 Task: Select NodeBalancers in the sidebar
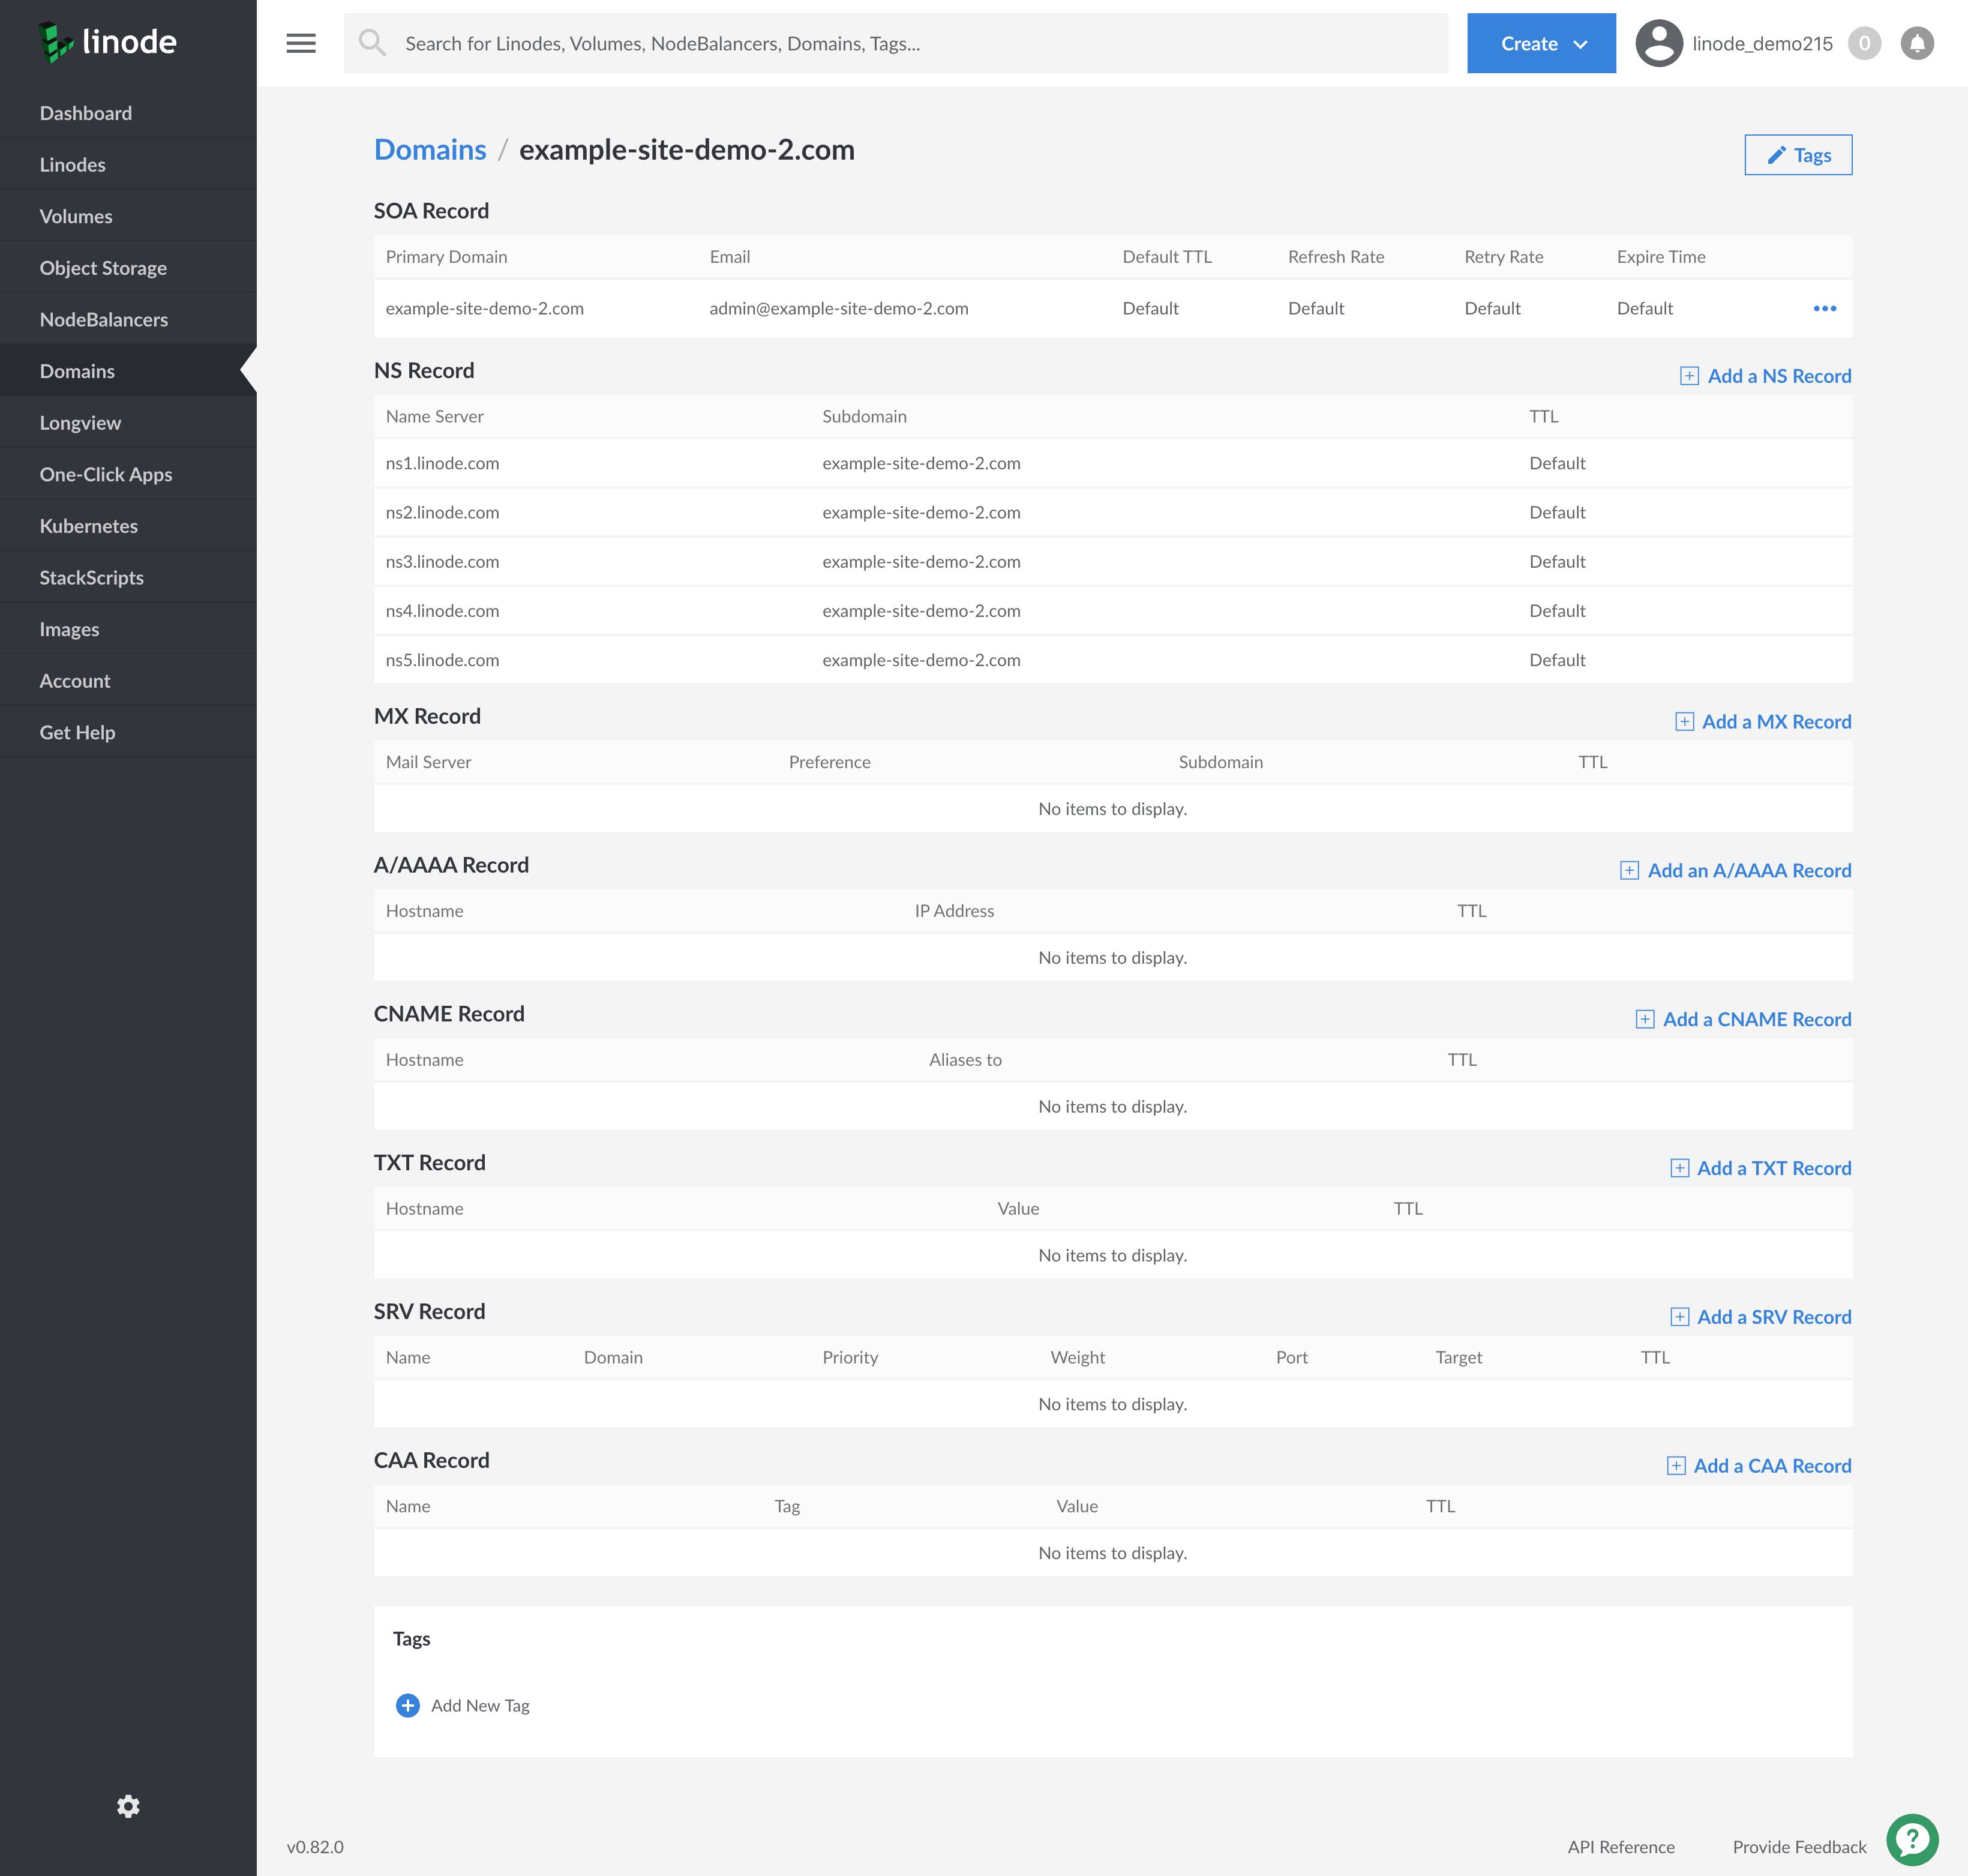[x=103, y=319]
